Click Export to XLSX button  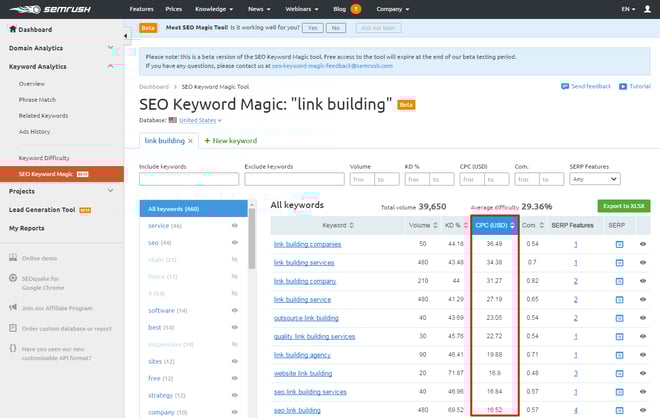624,206
